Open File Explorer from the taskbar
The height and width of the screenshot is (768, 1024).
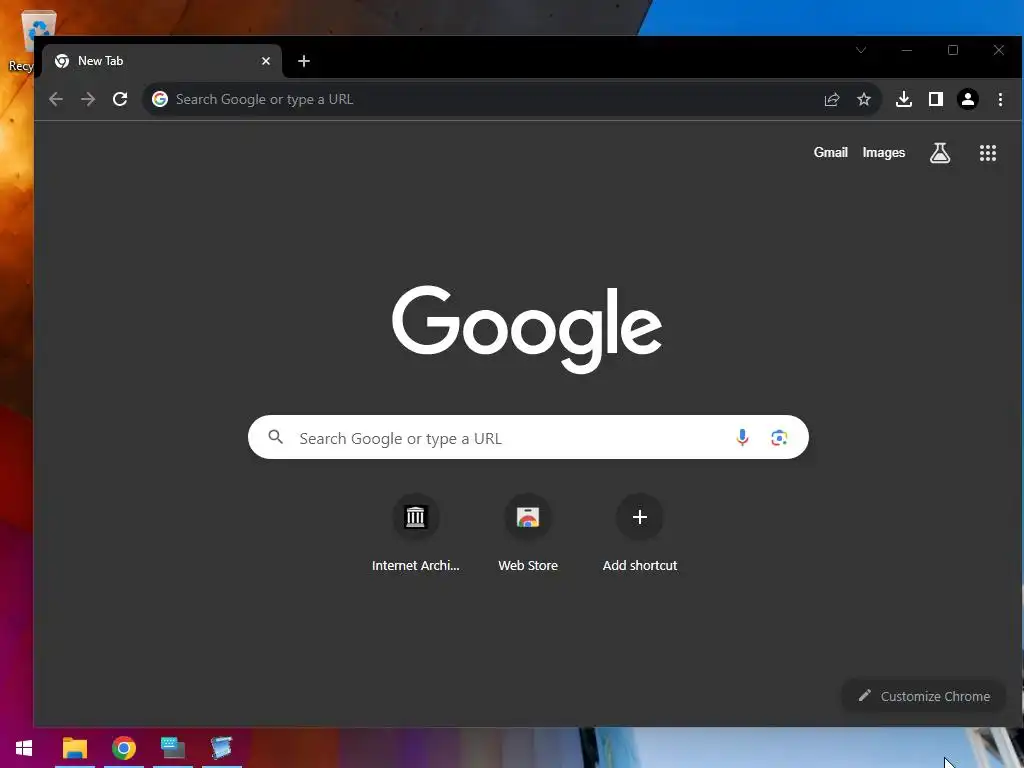(74, 748)
